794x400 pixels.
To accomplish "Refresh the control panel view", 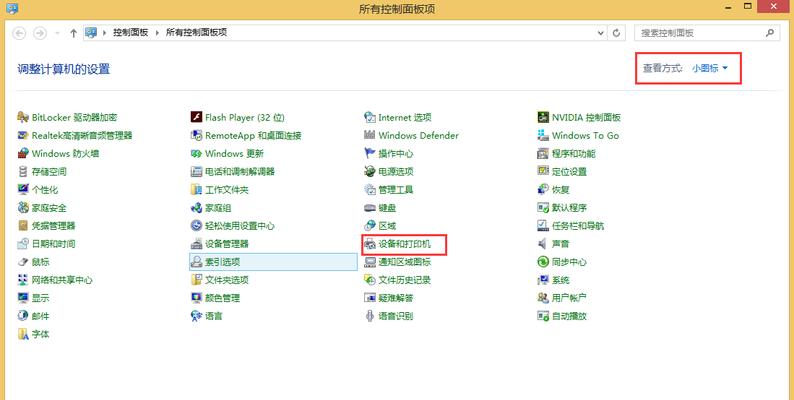I will click(x=616, y=33).
